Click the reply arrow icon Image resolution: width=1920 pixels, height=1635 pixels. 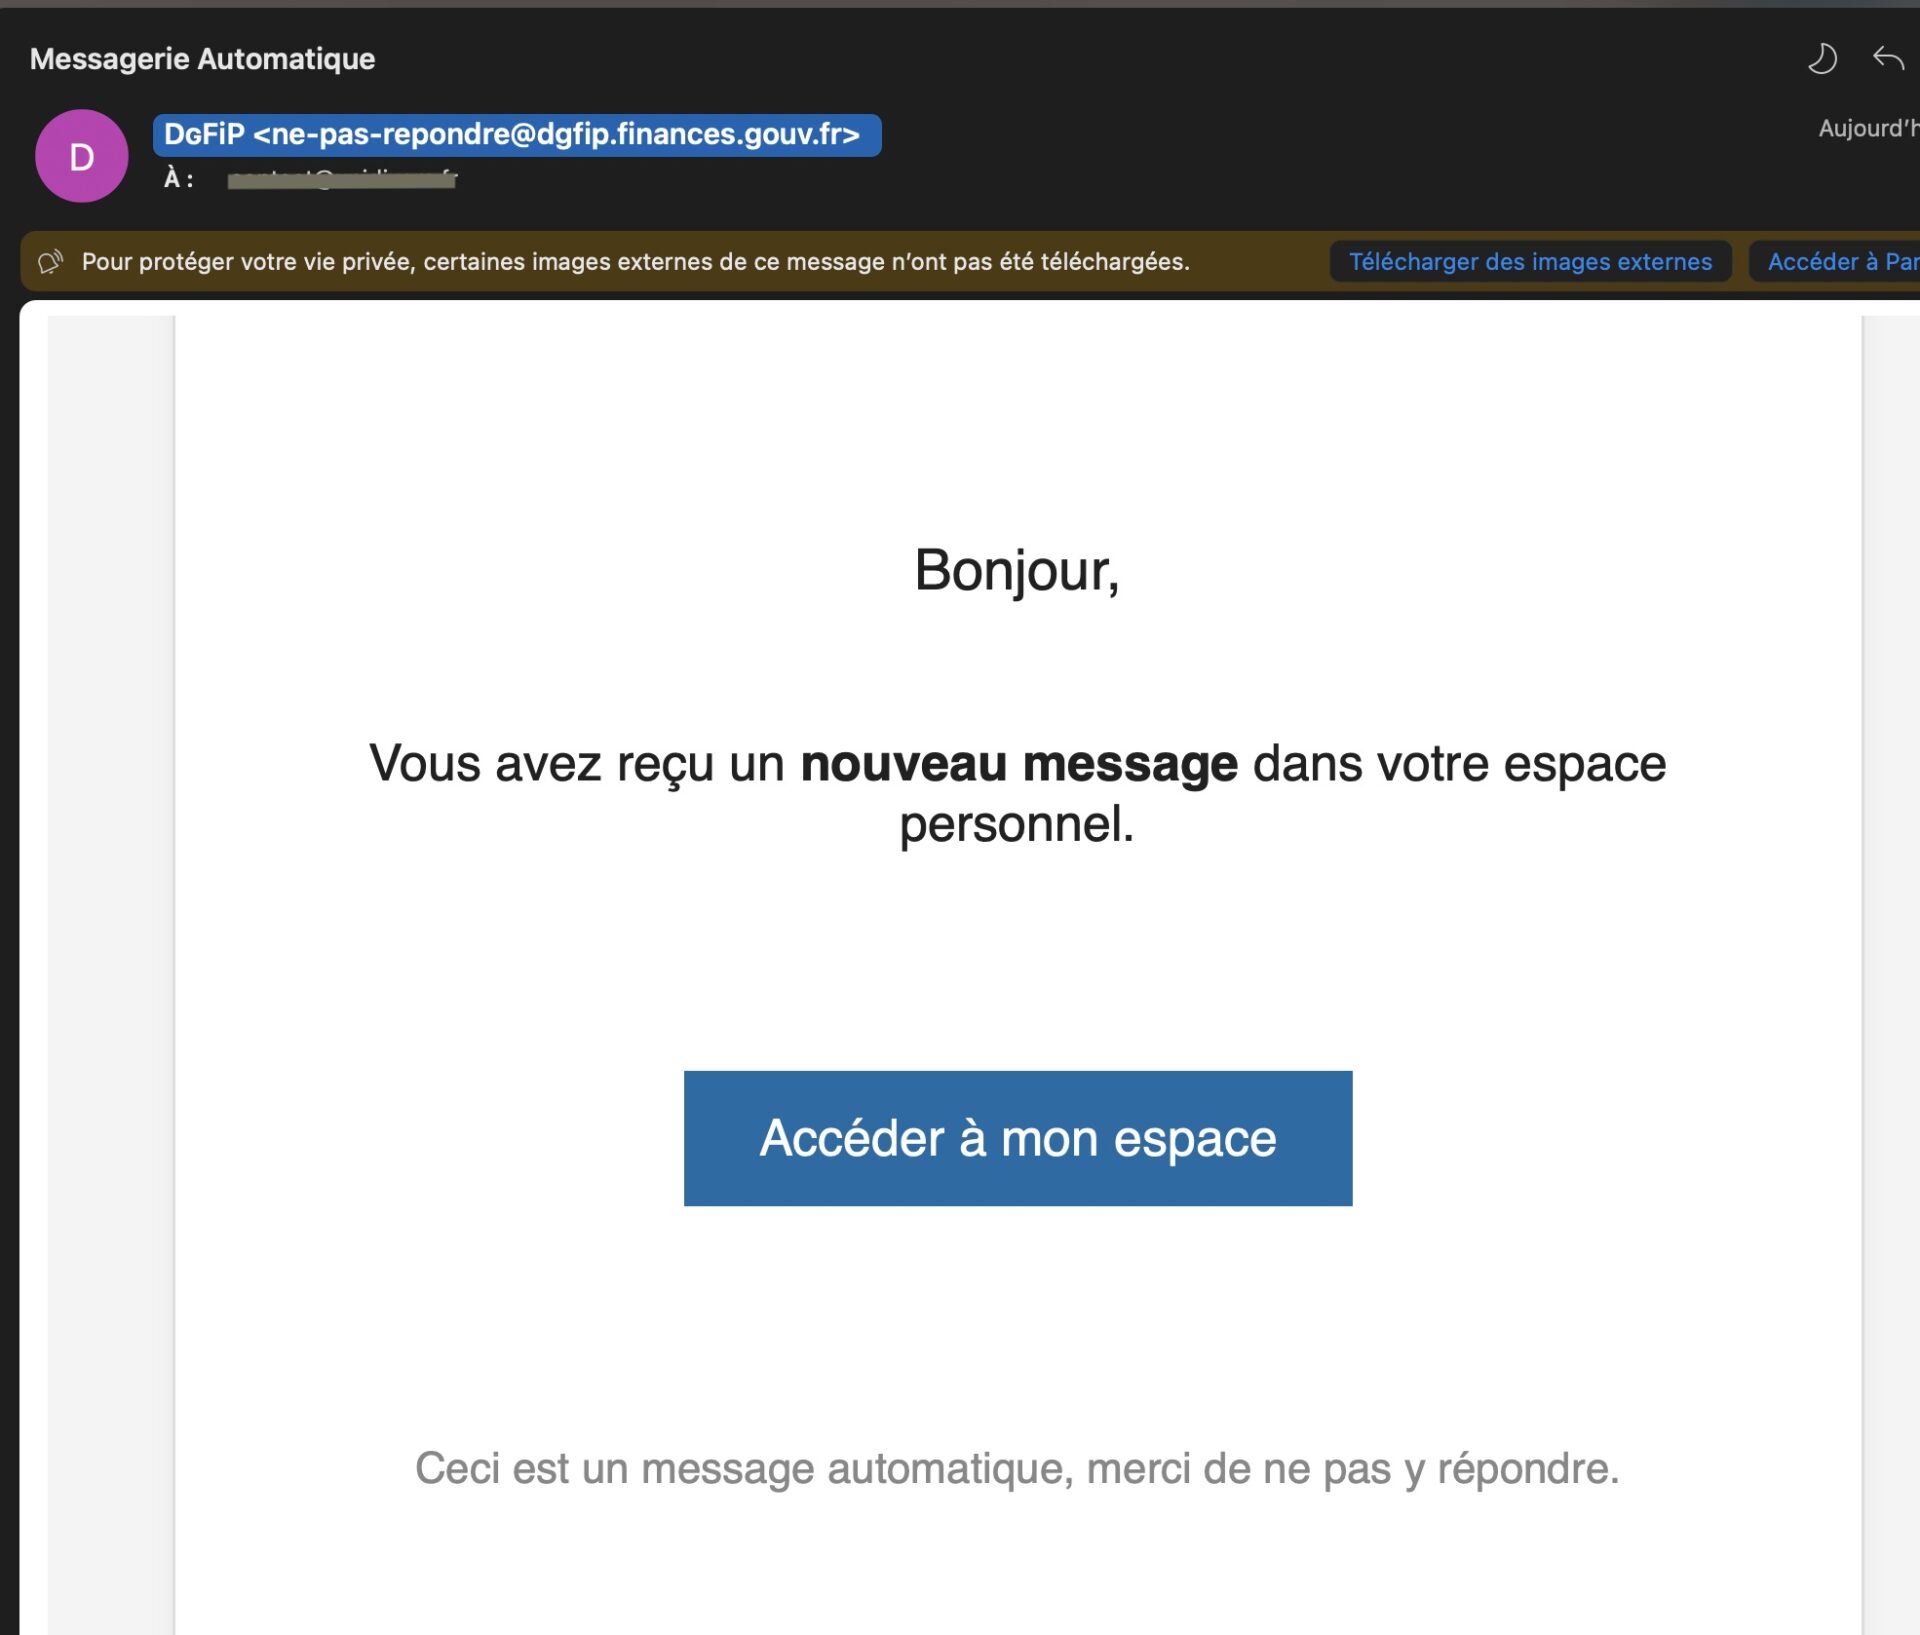[x=1888, y=58]
